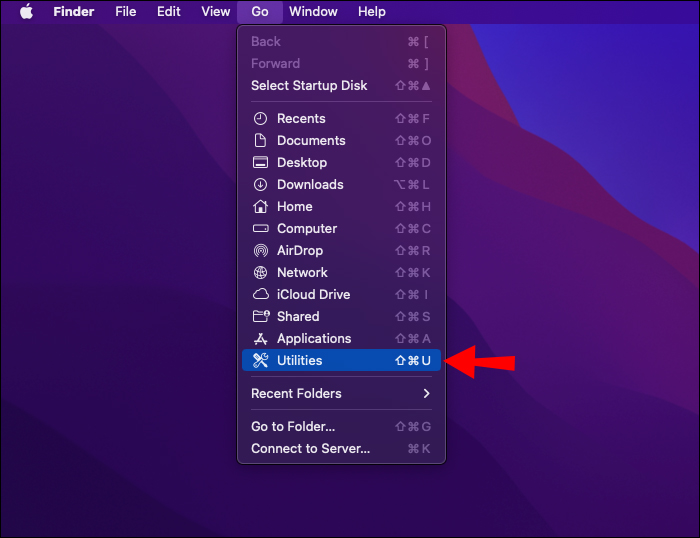Choose Select Startup Disk
Image resolution: width=700 pixels, height=538 pixels.
[342, 86]
